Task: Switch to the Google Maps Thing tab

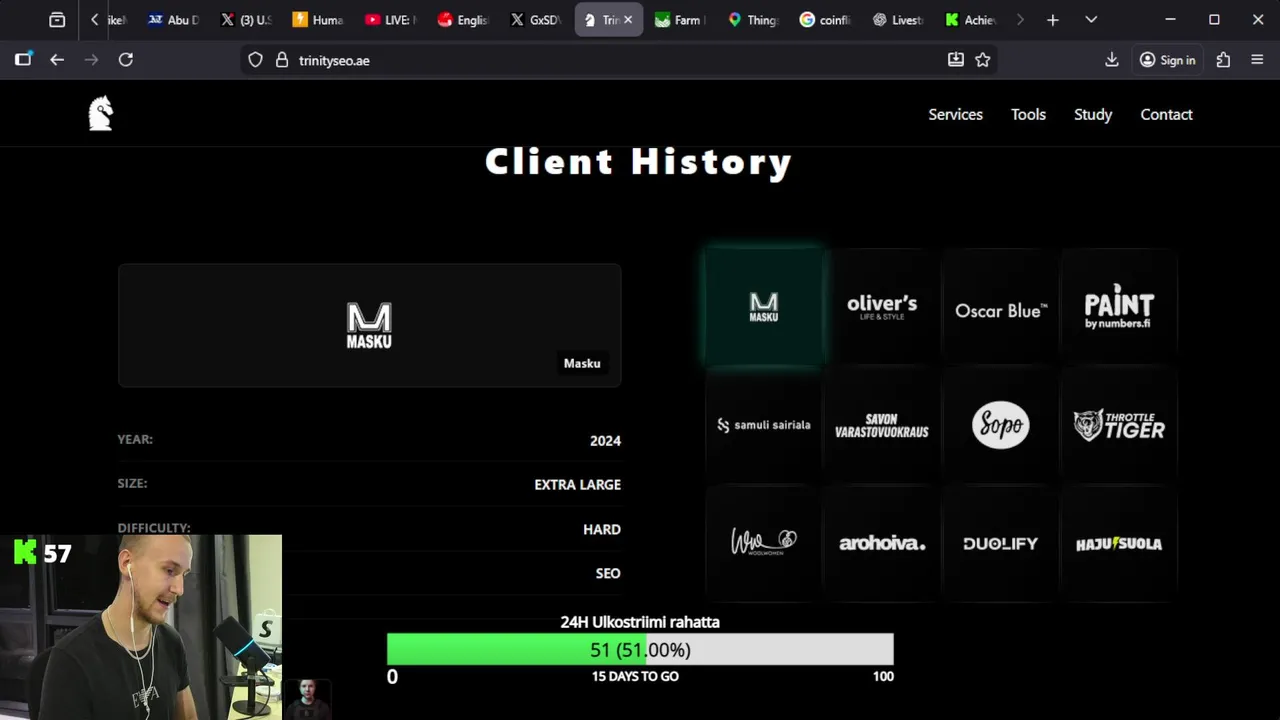Action: click(753, 20)
